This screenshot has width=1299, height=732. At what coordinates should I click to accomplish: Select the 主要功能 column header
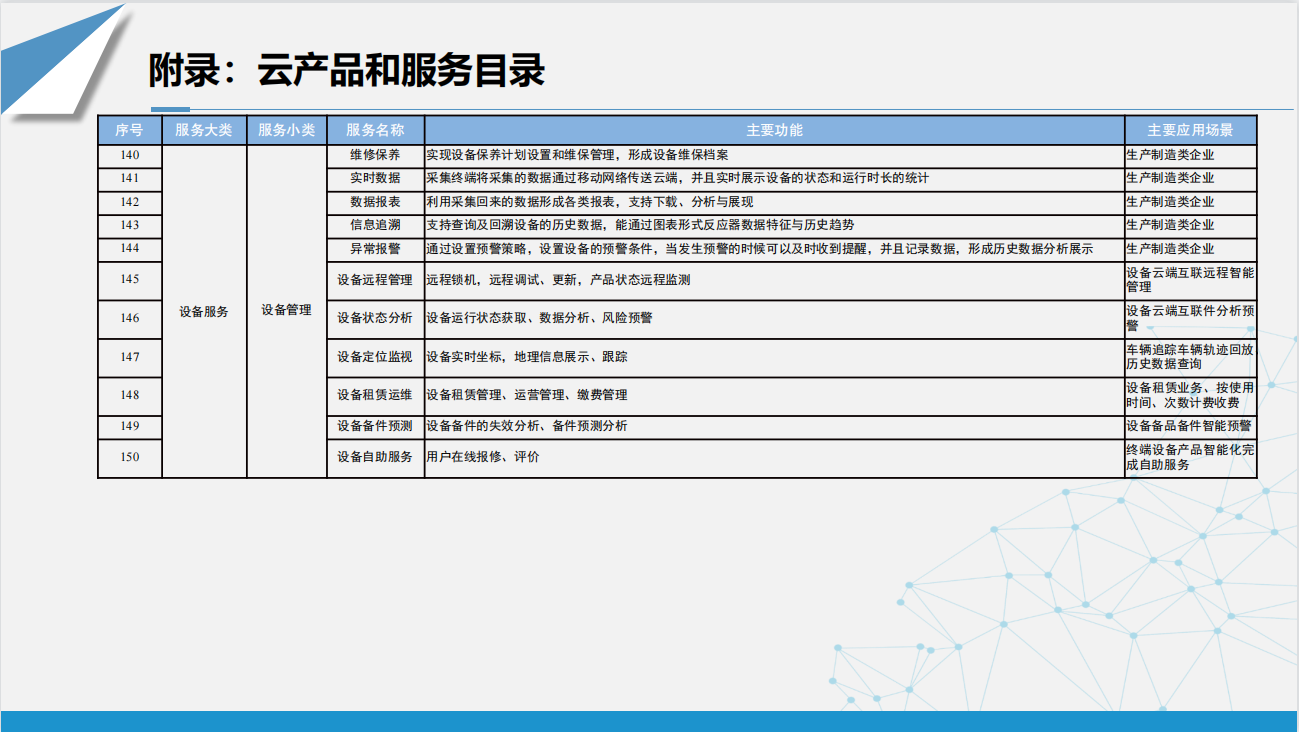pos(774,130)
